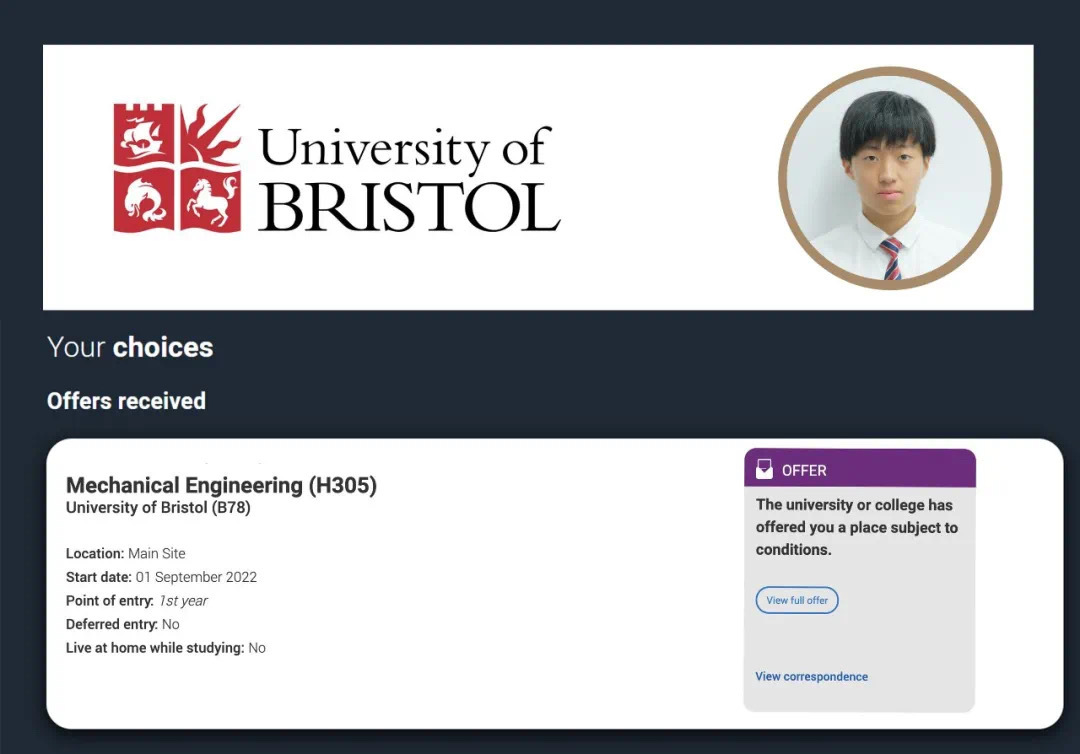Click the View full offer button

pos(797,600)
